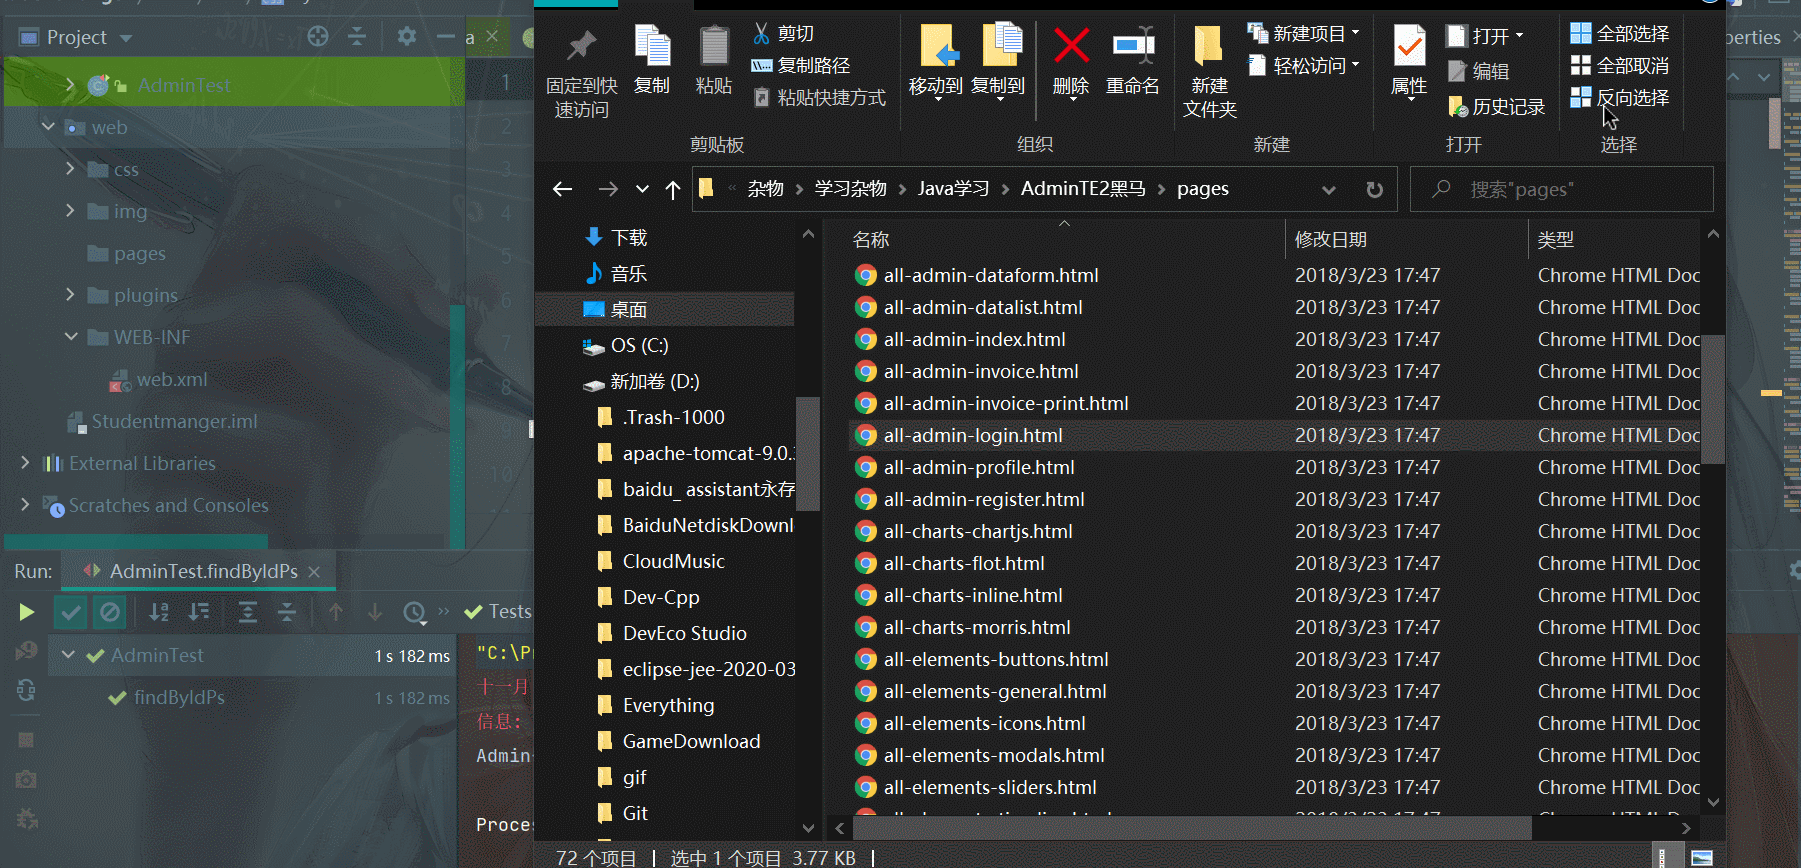The height and width of the screenshot is (868, 1801).
Task: Open recent locations dropdown chevron
Action: pyautogui.click(x=642, y=189)
